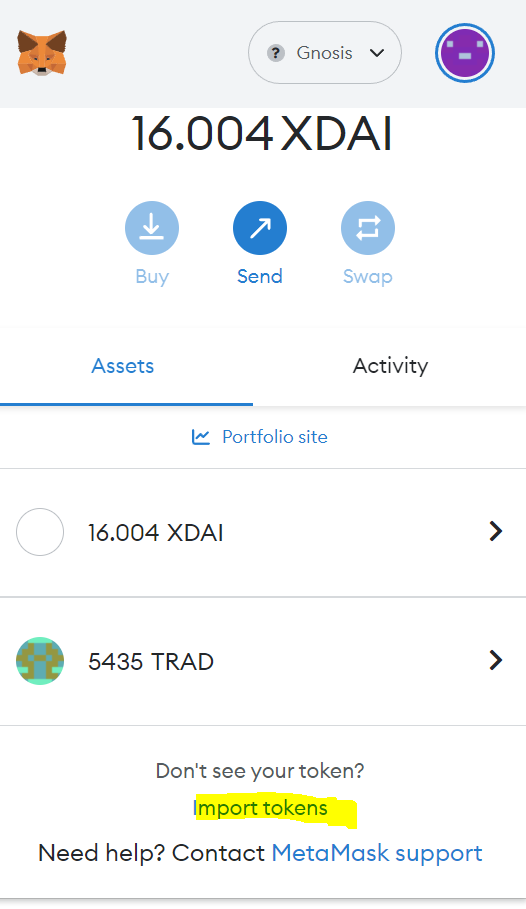Click the Send arrow icon
Viewport: 526px width, 909px height.
pos(260,228)
